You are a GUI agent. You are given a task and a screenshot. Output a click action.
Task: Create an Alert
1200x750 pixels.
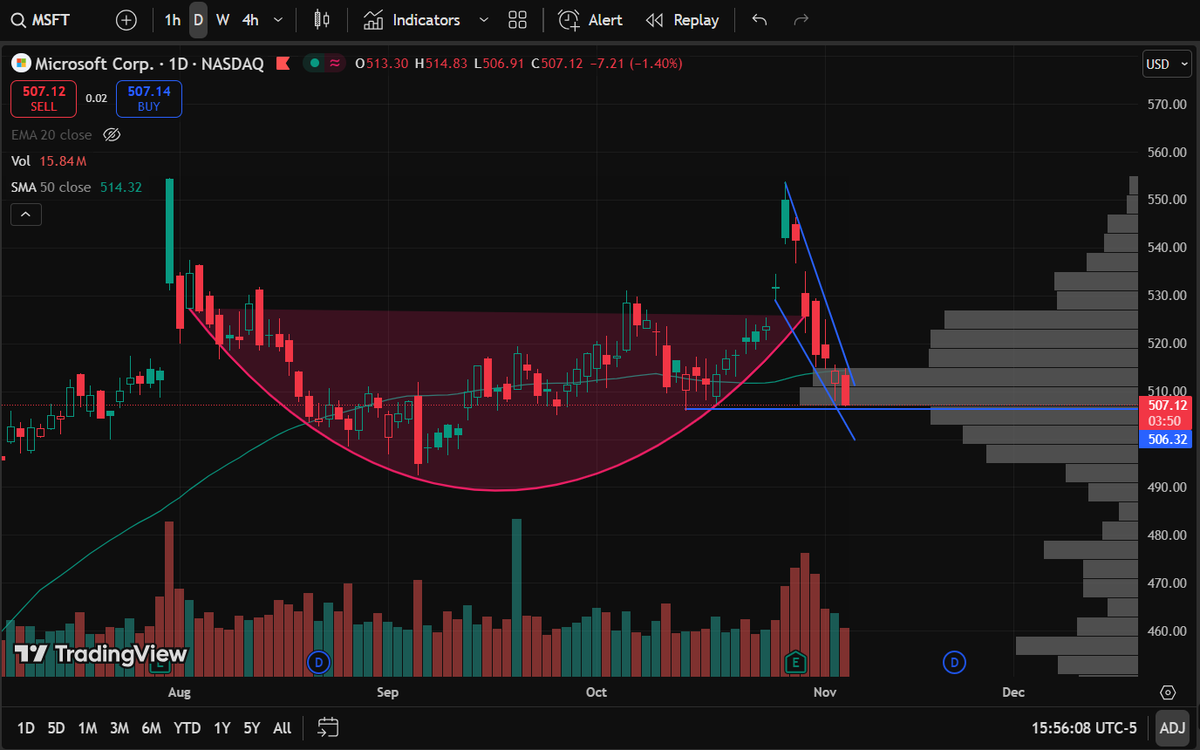coord(590,20)
